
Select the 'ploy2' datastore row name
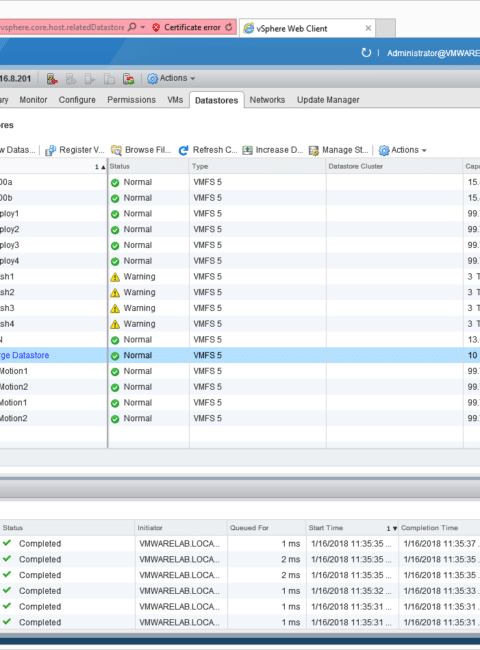click(x=10, y=229)
